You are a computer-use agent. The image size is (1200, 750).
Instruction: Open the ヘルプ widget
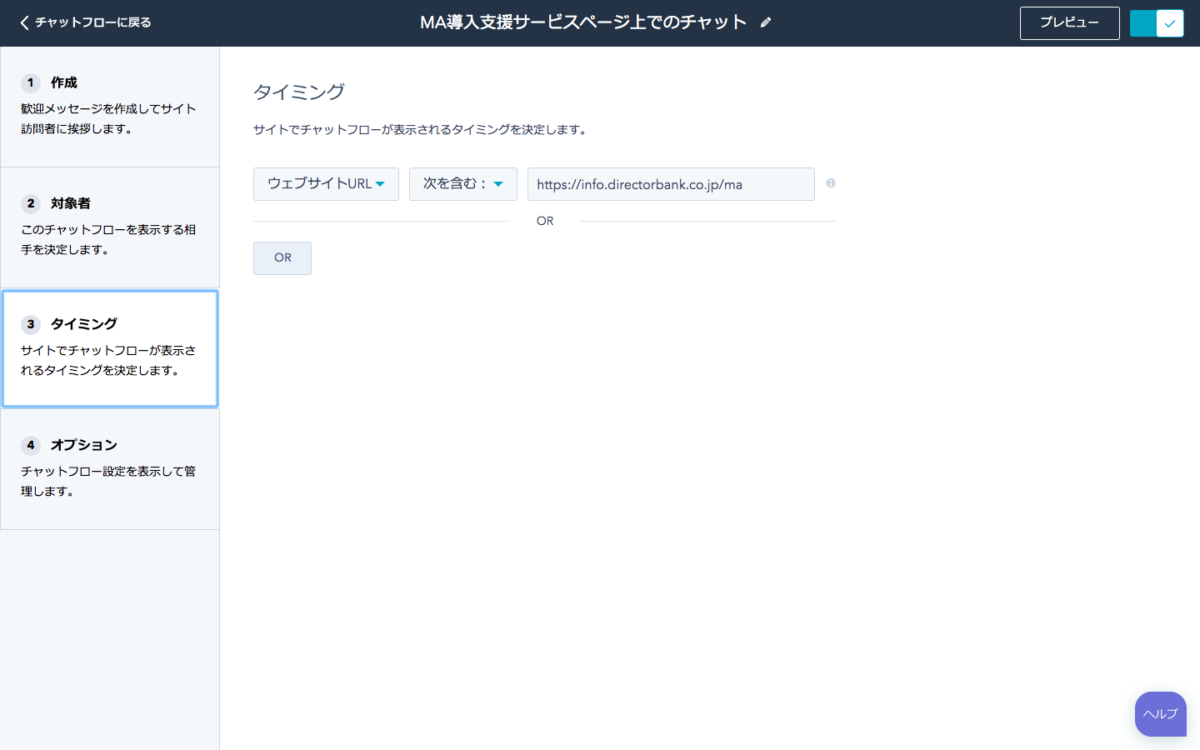pyautogui.click(x=1160, y=714)
